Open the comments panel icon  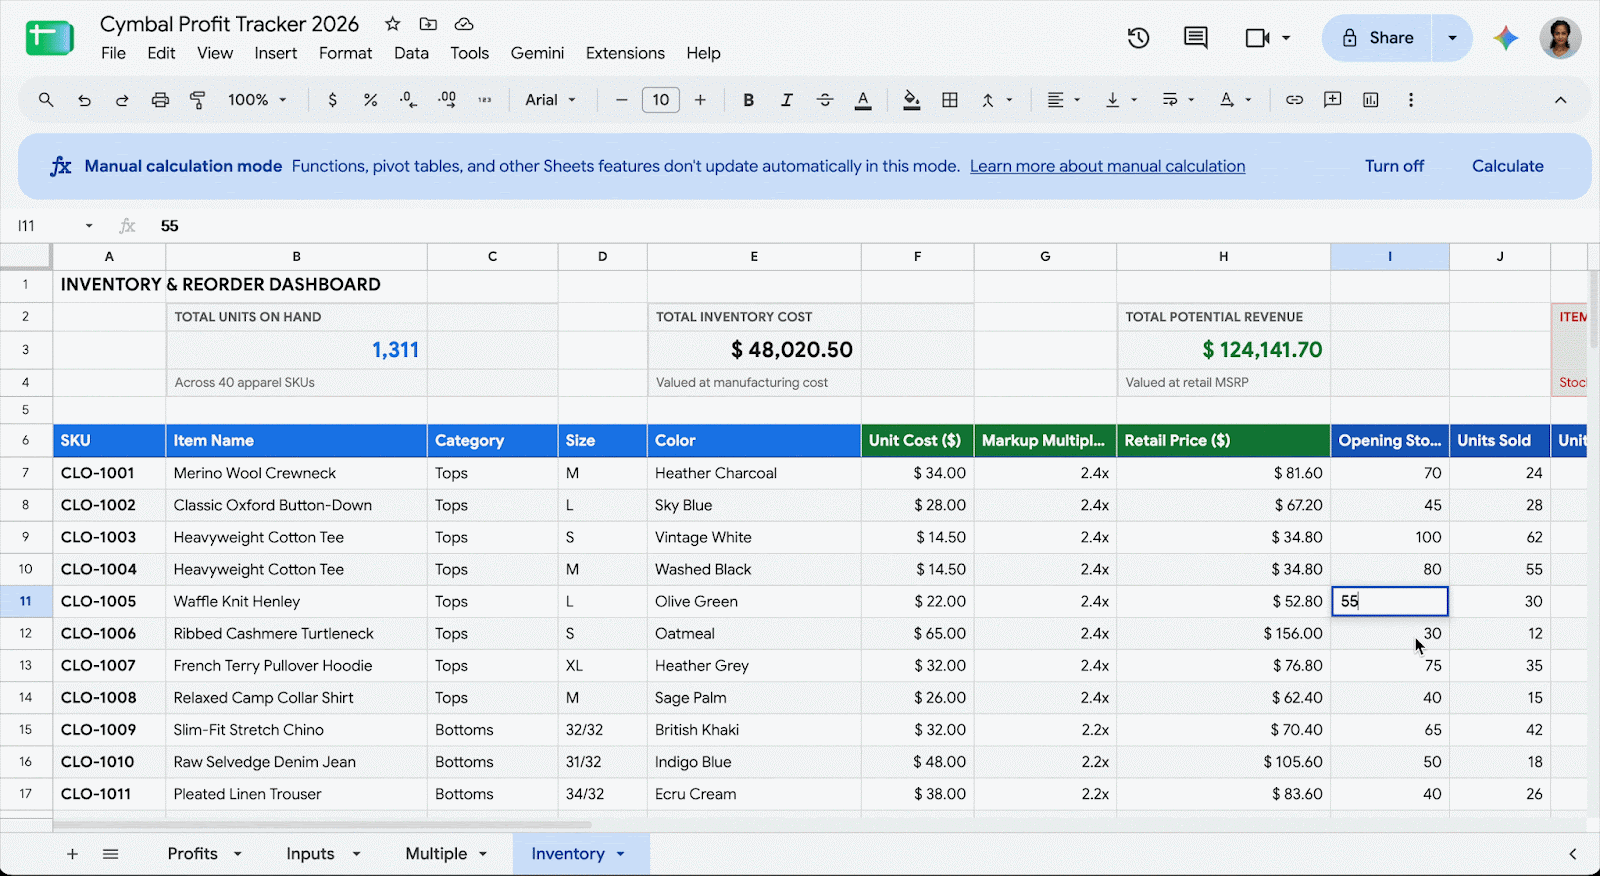tap(1195, 38)
